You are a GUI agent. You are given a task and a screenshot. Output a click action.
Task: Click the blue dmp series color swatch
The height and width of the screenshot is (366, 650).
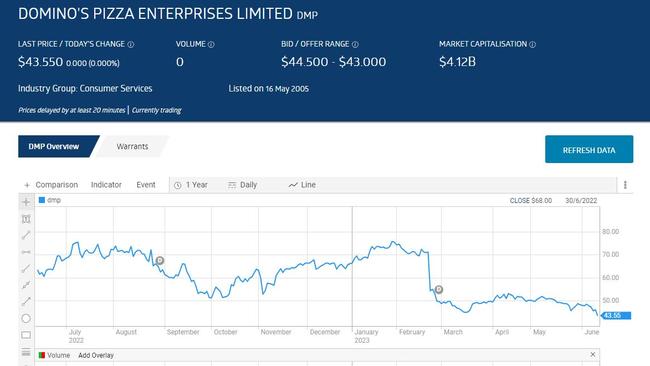tap(42, 200)
